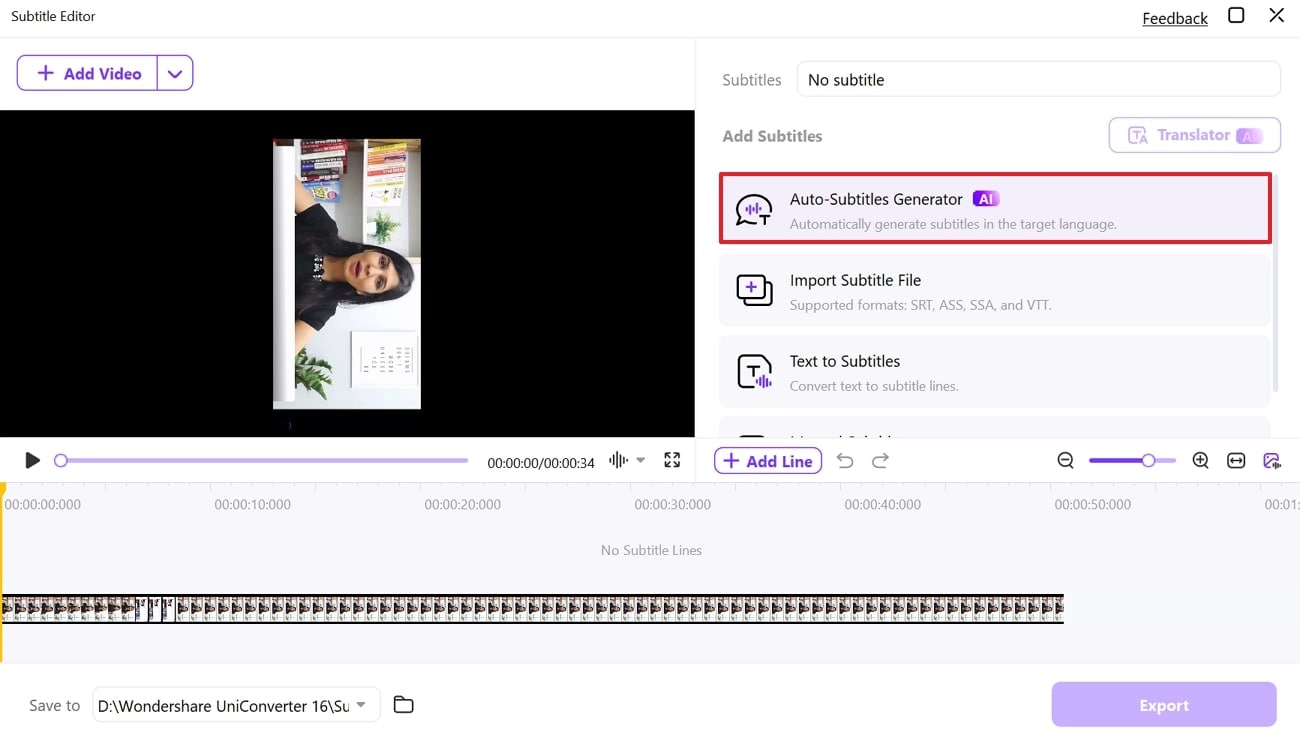Zoom out the timeline

1066,461
